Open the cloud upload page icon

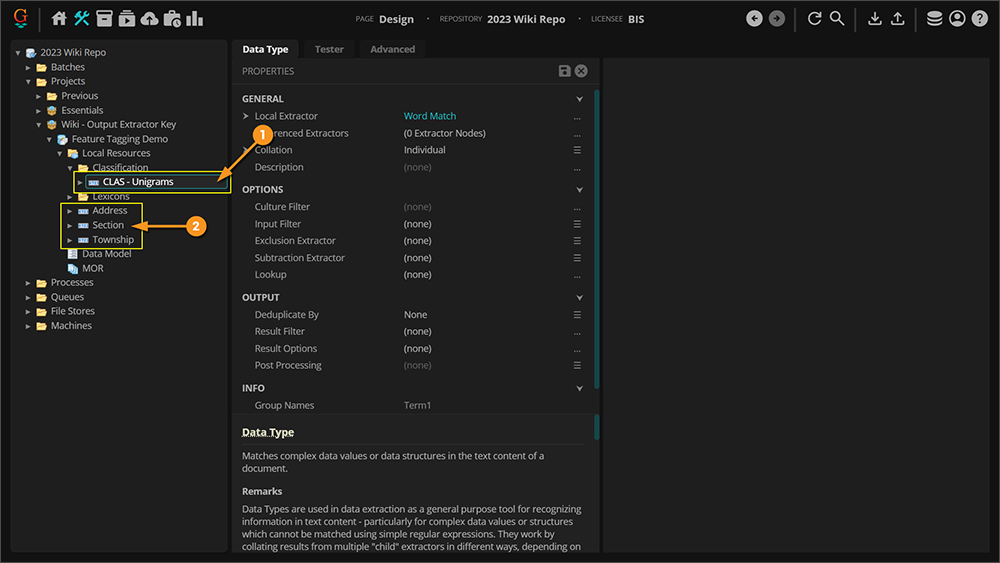pos(149,18)
